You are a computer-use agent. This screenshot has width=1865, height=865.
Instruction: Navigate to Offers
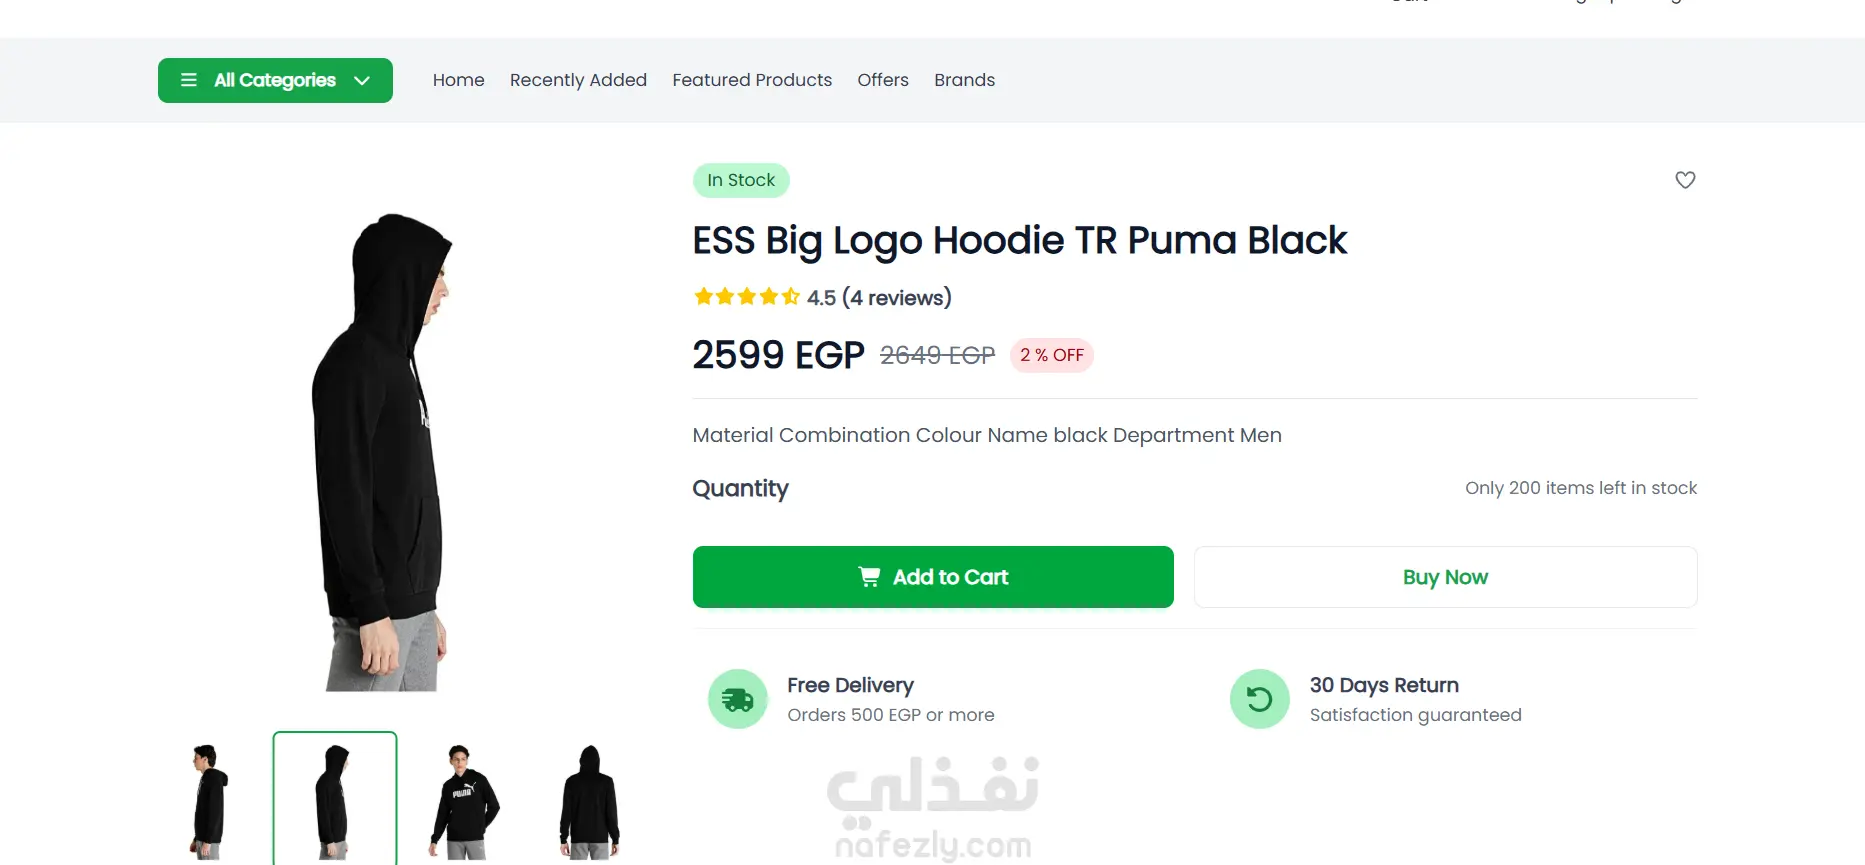pos(883,80)
